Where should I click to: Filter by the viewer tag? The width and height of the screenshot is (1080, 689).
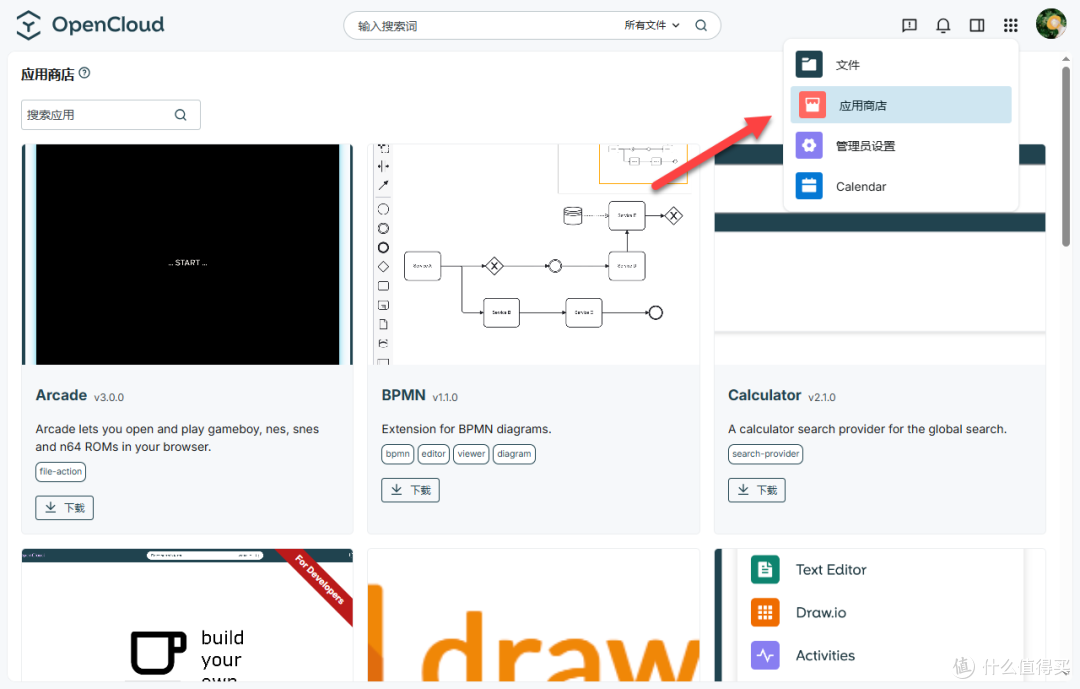point(471,454)
